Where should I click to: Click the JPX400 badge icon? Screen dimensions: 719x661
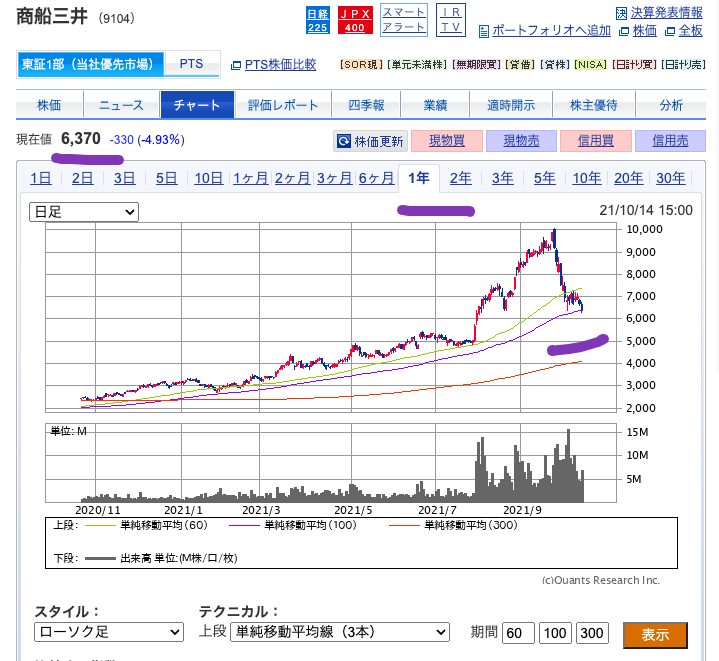(355, 21)
